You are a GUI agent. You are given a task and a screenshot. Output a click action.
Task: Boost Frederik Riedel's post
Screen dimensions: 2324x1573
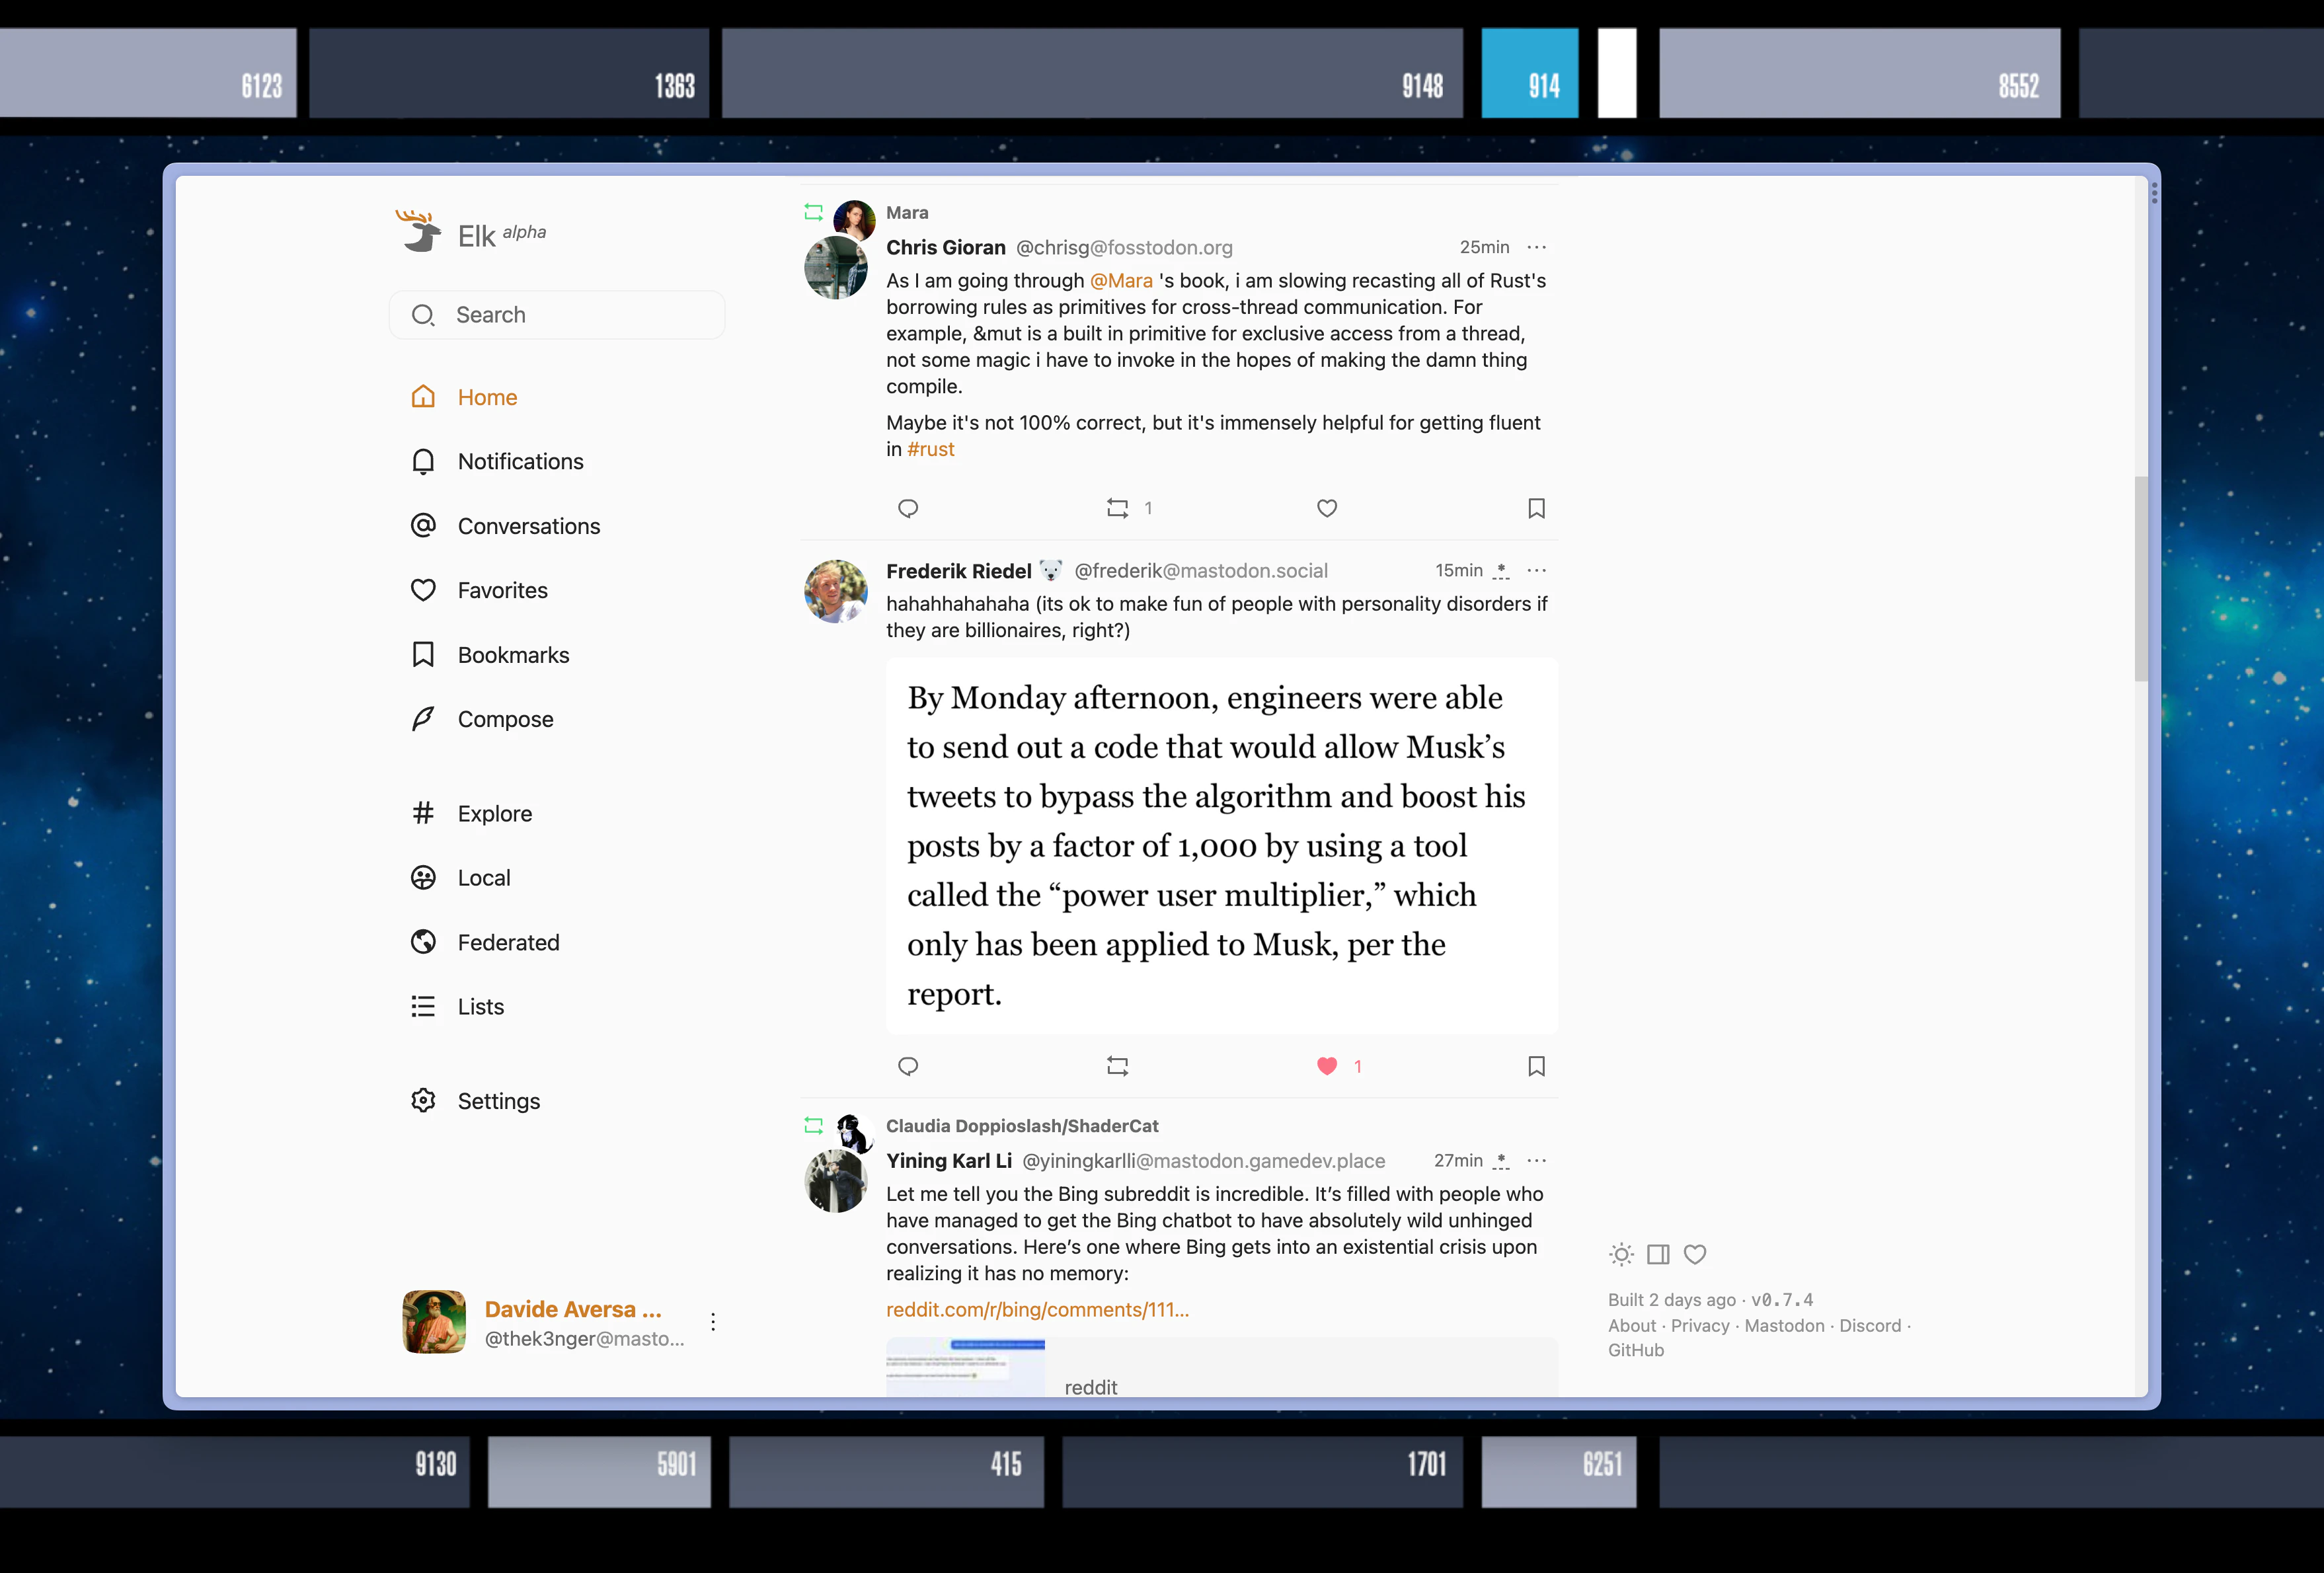1117,1066
